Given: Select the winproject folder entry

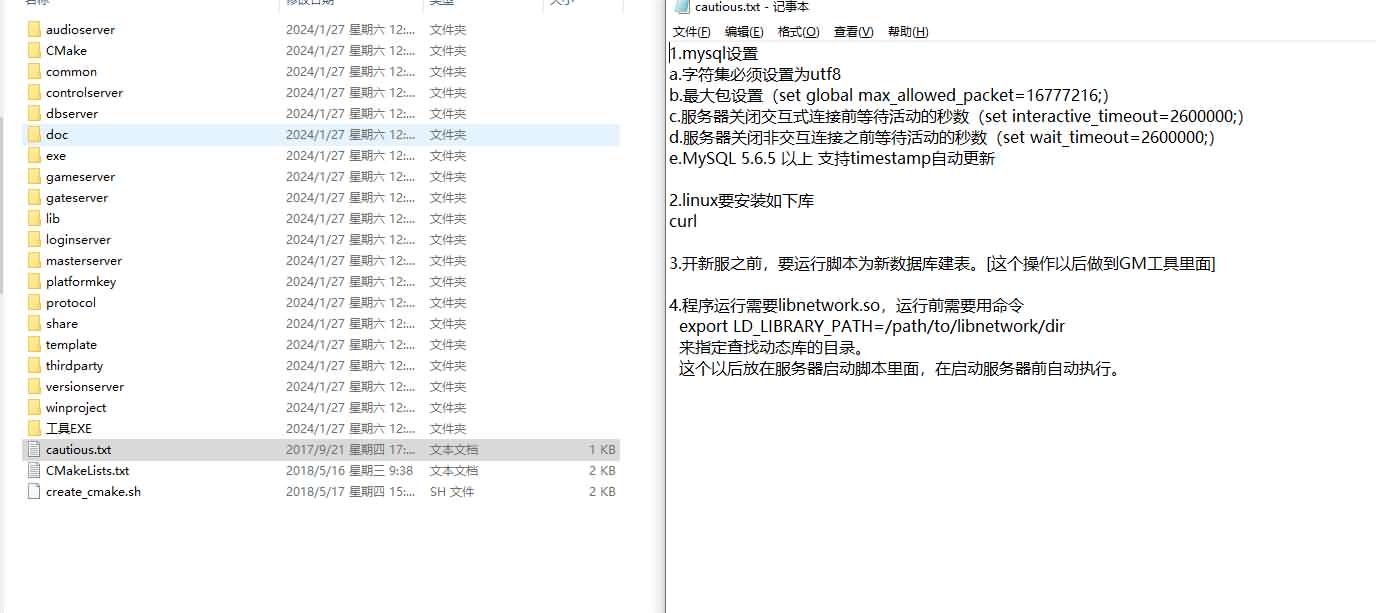Looking at the screenshot, I should (75, 407).
